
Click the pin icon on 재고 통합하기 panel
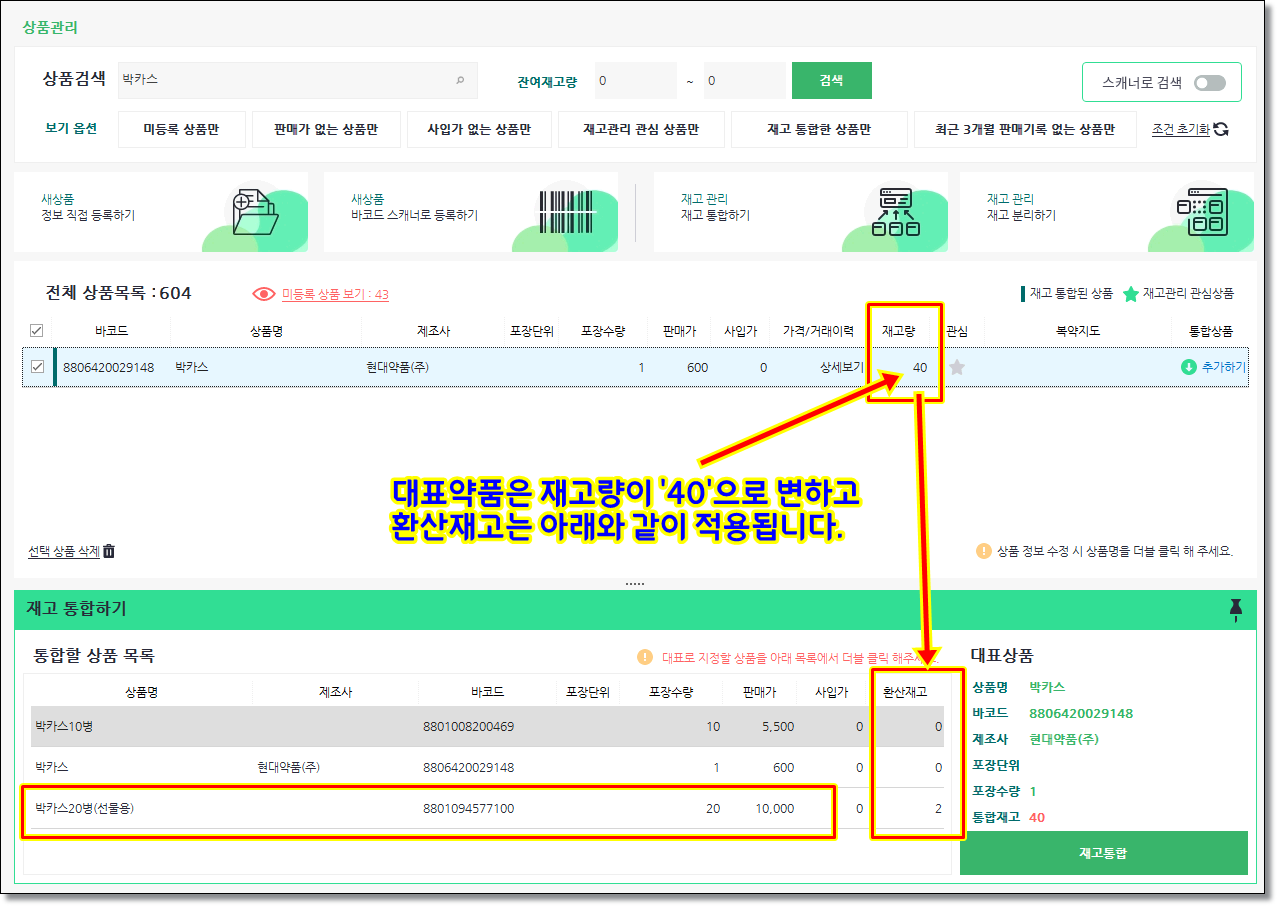[x=1235, y=610]
